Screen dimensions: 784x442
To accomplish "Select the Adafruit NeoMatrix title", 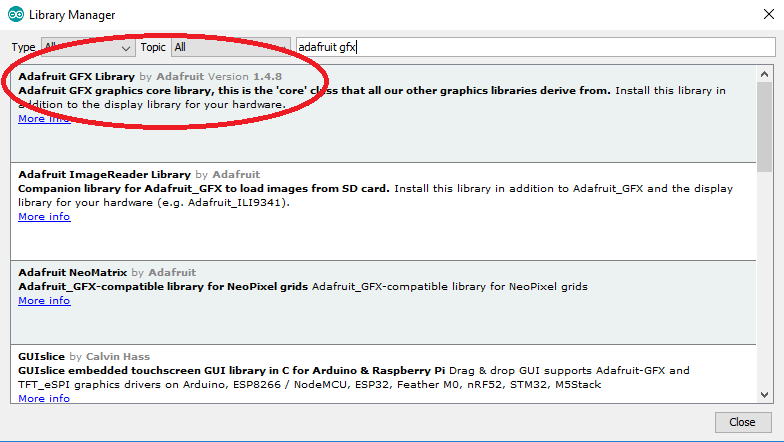I will pyautogui.click(x=72, y=272).
